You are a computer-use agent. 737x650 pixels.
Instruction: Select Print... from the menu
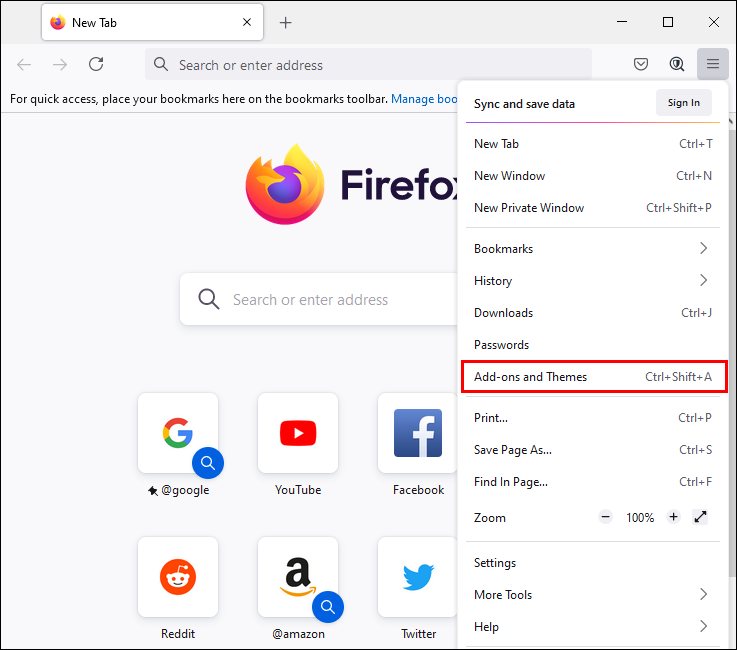[x=593, y=418]
